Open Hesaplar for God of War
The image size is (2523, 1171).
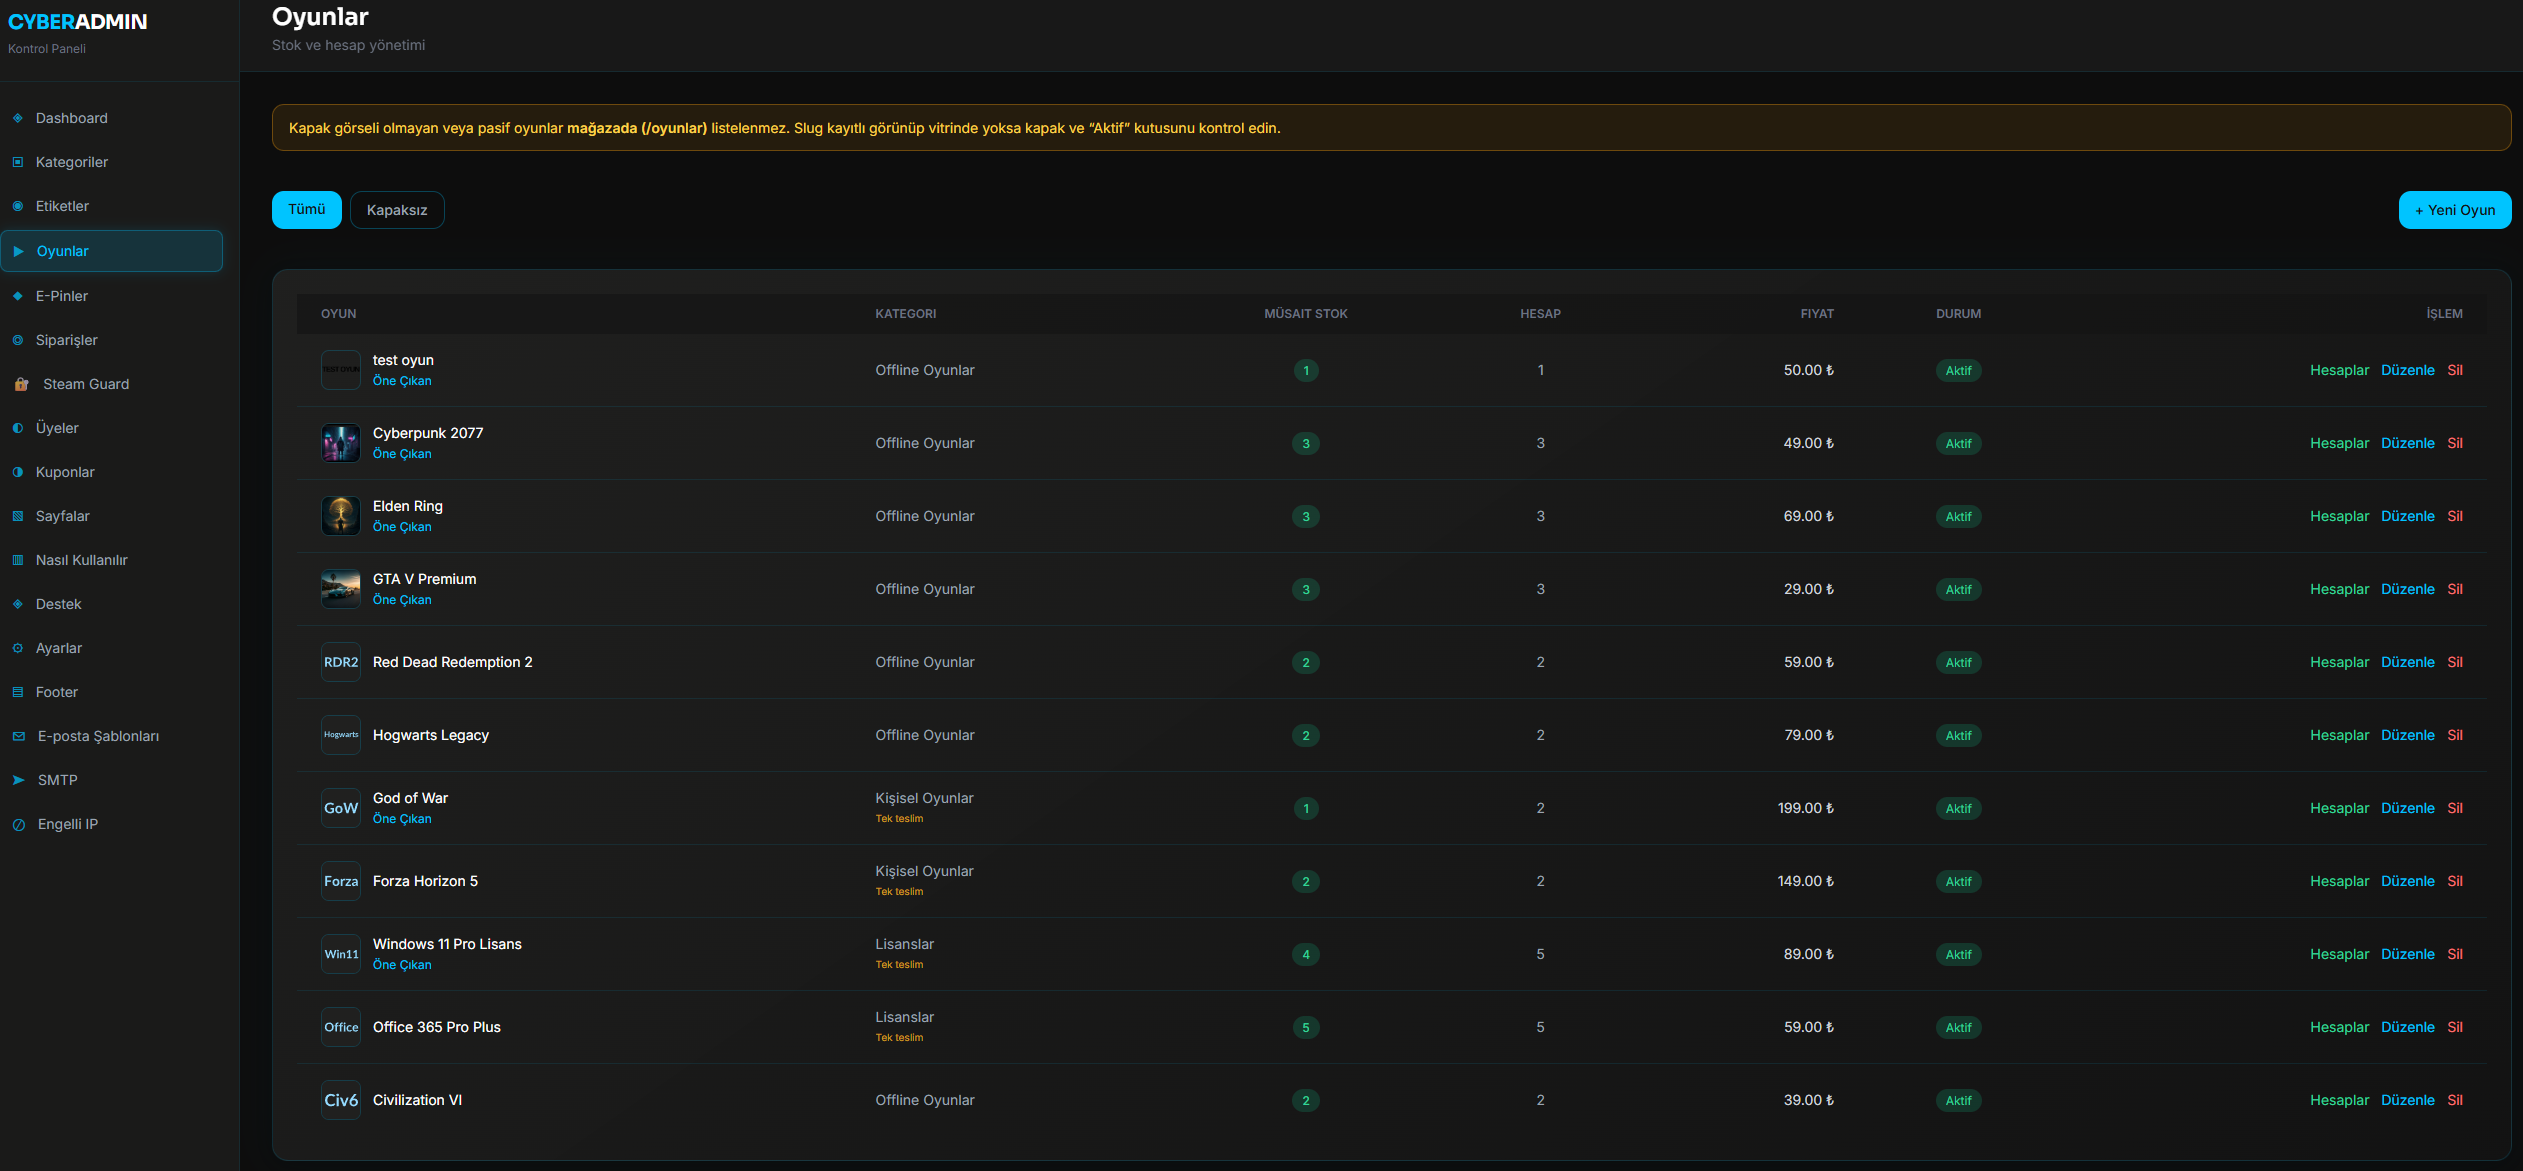pos(2339,808)
